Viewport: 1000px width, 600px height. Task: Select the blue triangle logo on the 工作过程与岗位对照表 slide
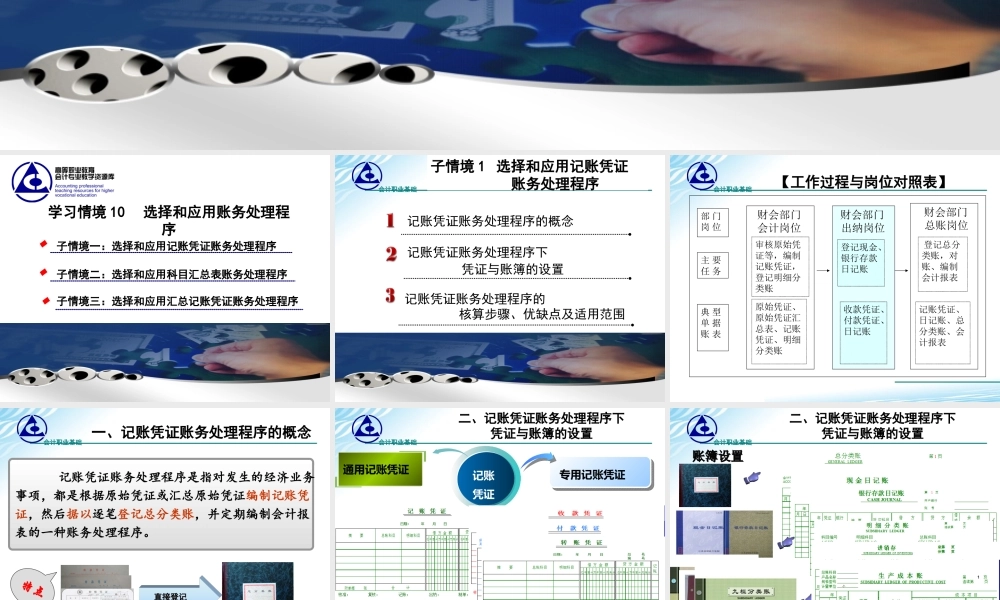point(702,177)
